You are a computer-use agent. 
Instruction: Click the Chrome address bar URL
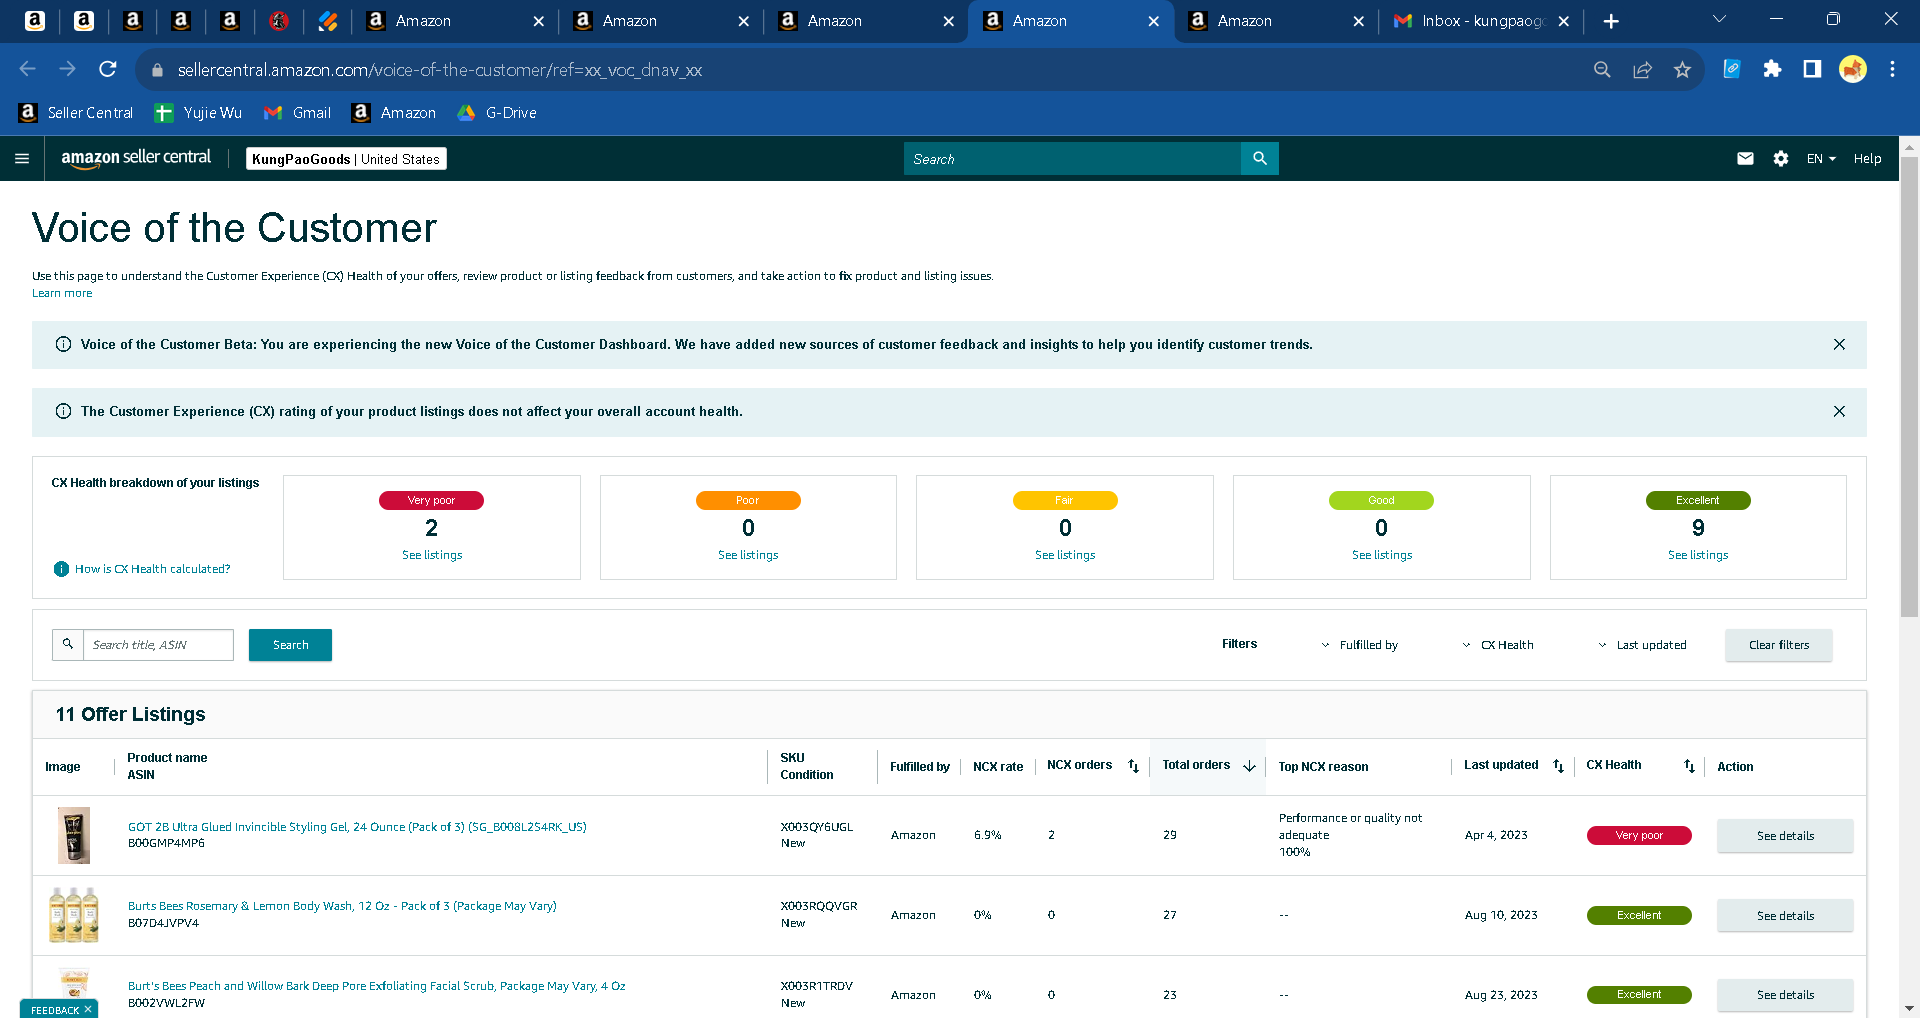click(x=440, y=70)
